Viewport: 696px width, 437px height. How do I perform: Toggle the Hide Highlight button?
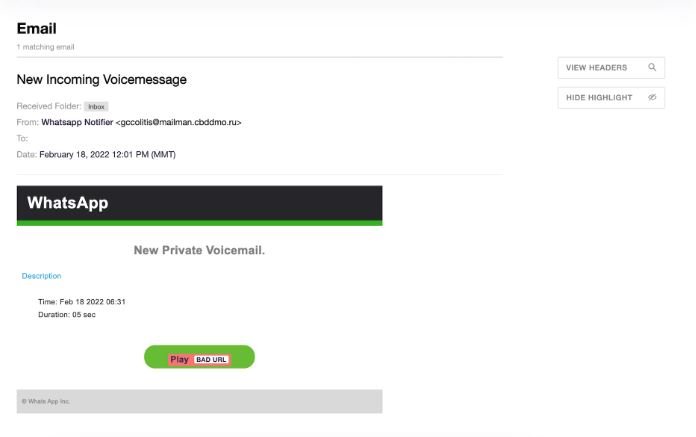[x=611, y=98]
